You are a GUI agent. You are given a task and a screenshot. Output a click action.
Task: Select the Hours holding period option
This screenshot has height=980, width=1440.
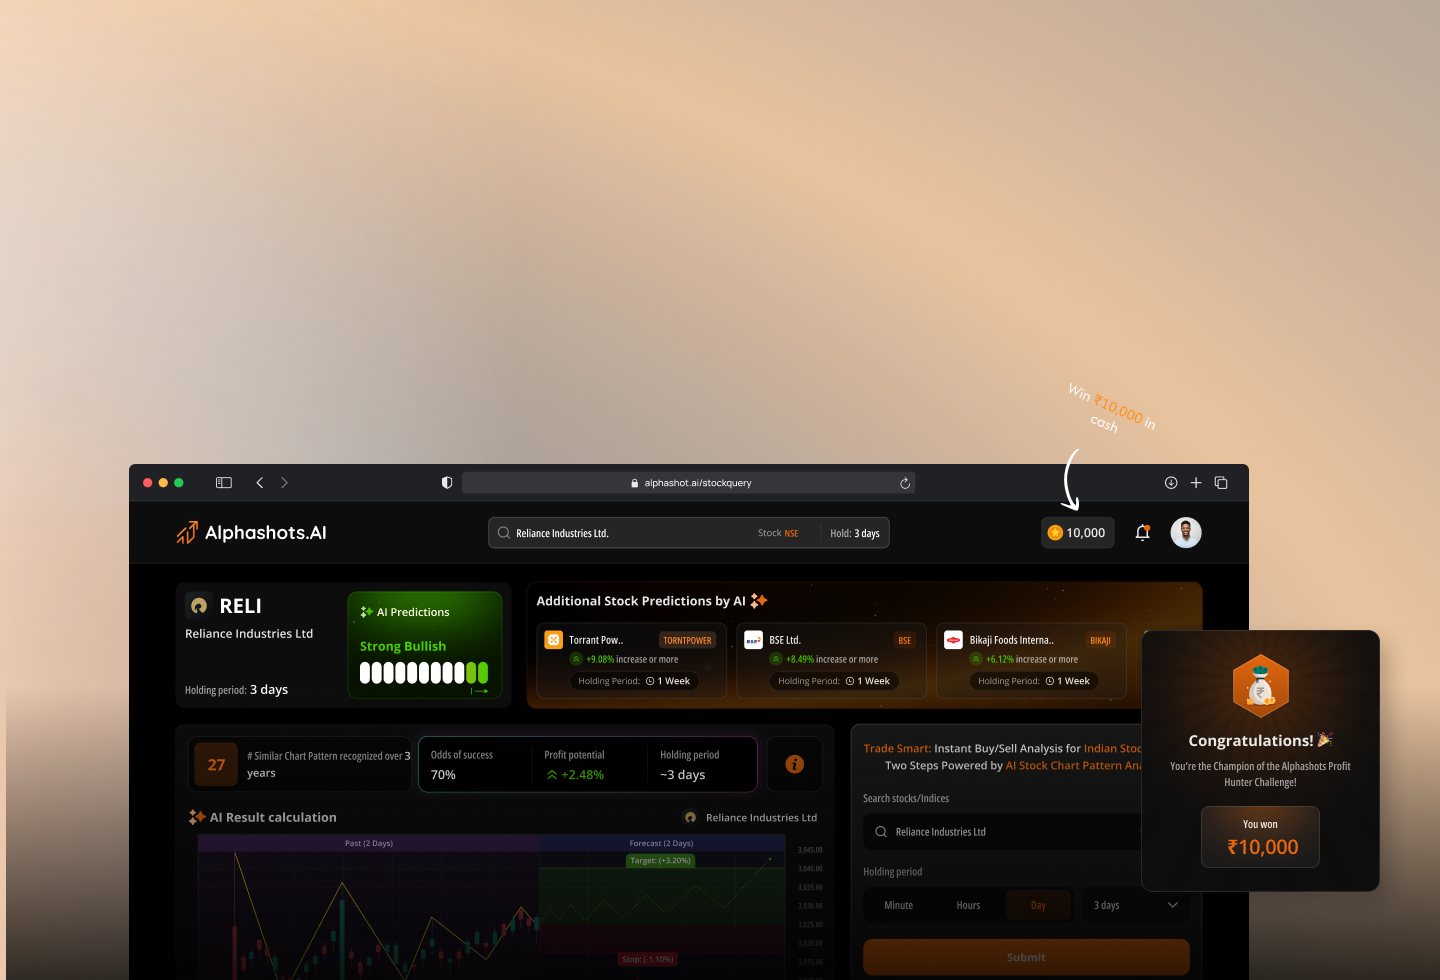968,906
